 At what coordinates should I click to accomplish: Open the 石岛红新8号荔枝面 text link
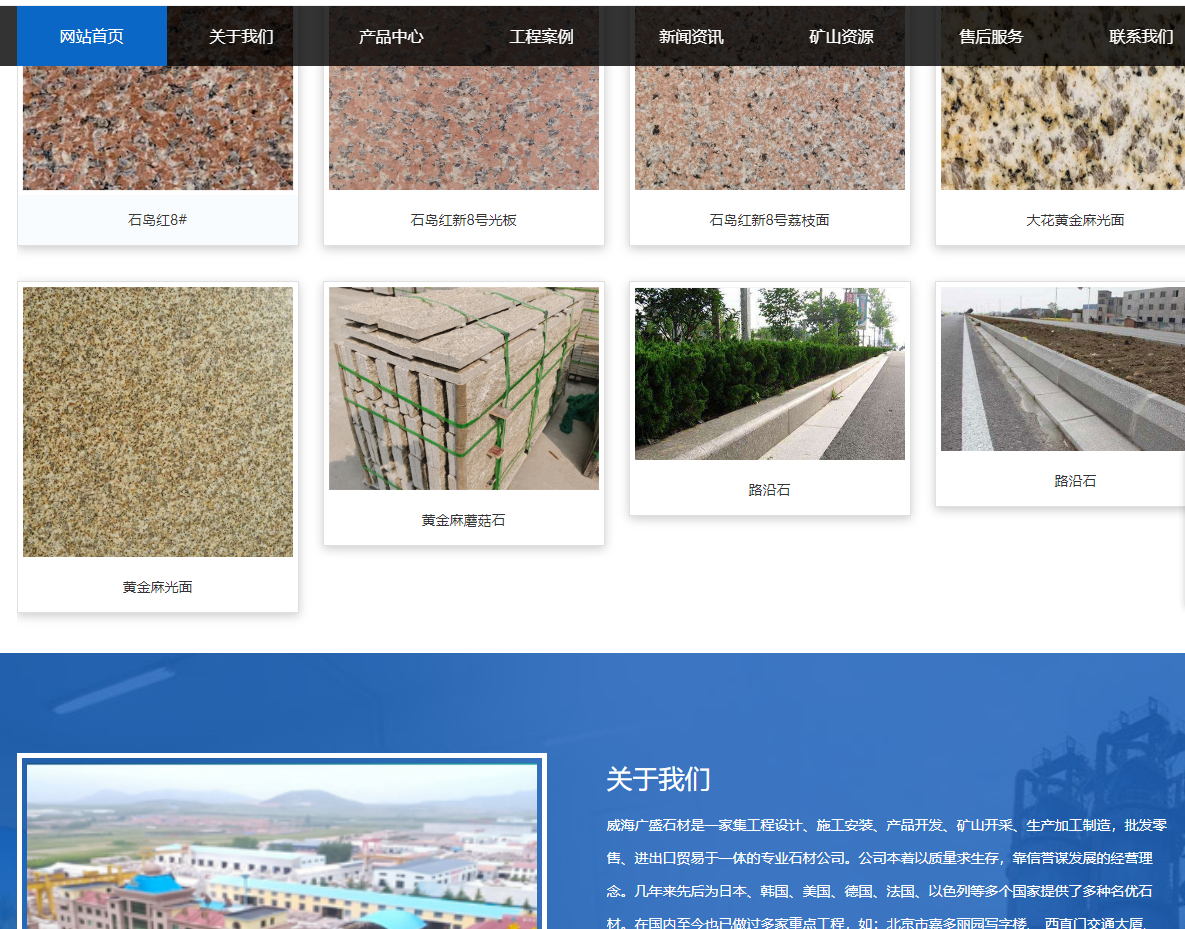[770, 220]
